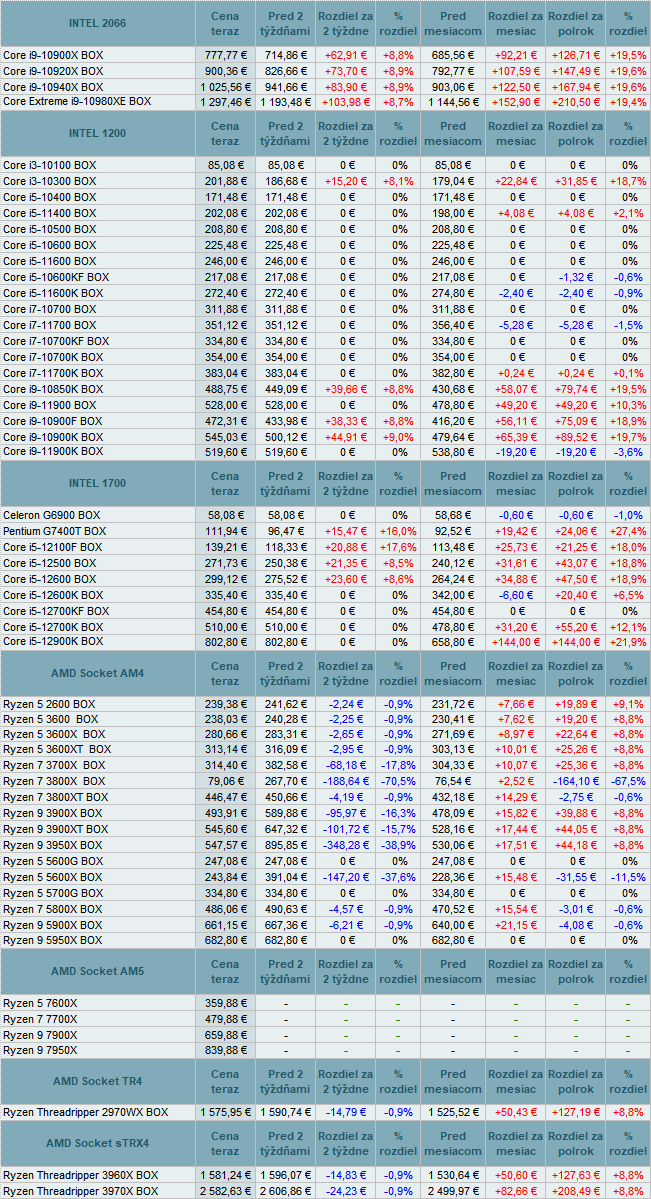Image resolution: width=651 pixels, height=1199 pixels.
Task: Click Ryzen Threadripper 3960X BOX name
Action: (x=80, y=1175)
